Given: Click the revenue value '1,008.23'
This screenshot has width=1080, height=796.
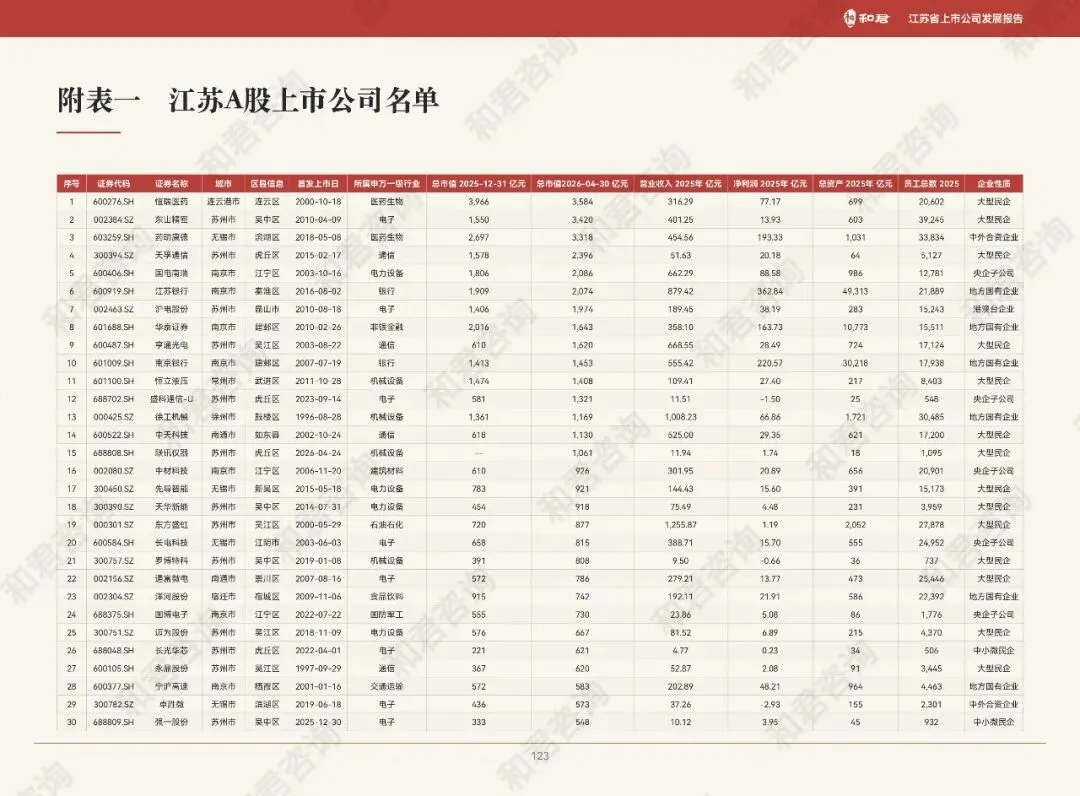Looking at the screenshot, I should tap(681, 417).
